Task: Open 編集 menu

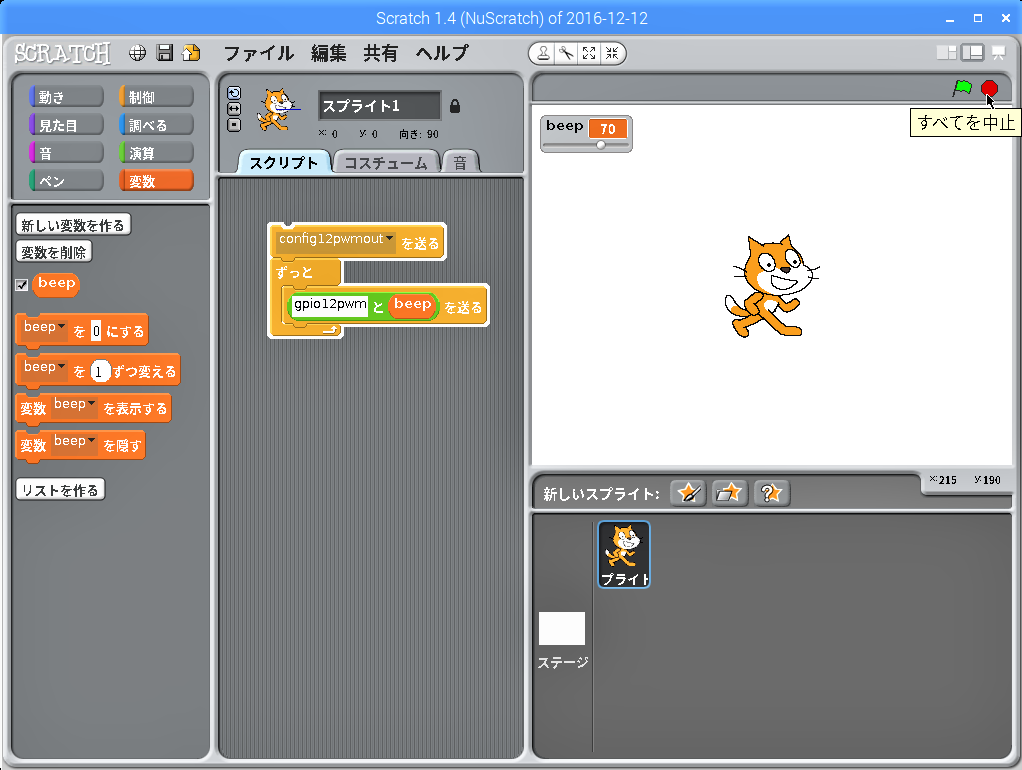Action: pyautogui.click(x=328, y=53)
